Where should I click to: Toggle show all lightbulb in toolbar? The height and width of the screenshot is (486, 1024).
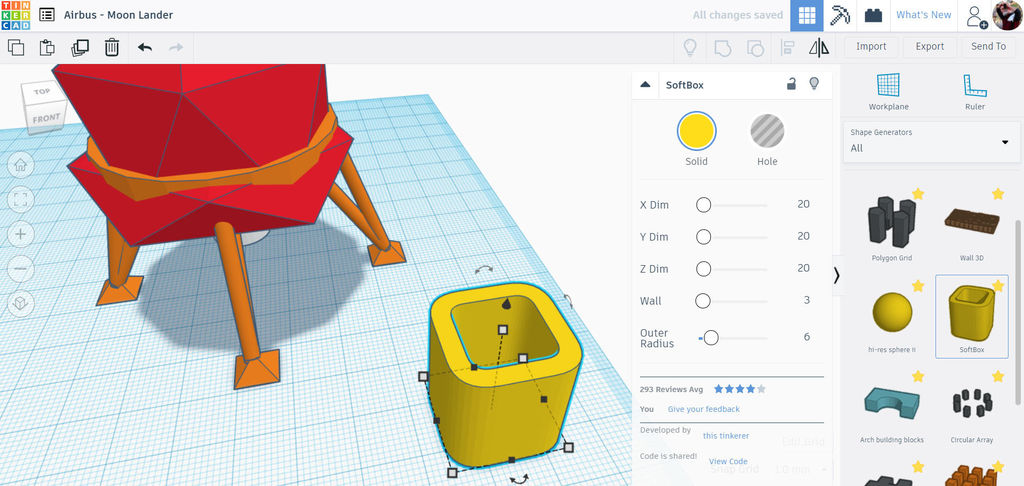coord(690,47)
